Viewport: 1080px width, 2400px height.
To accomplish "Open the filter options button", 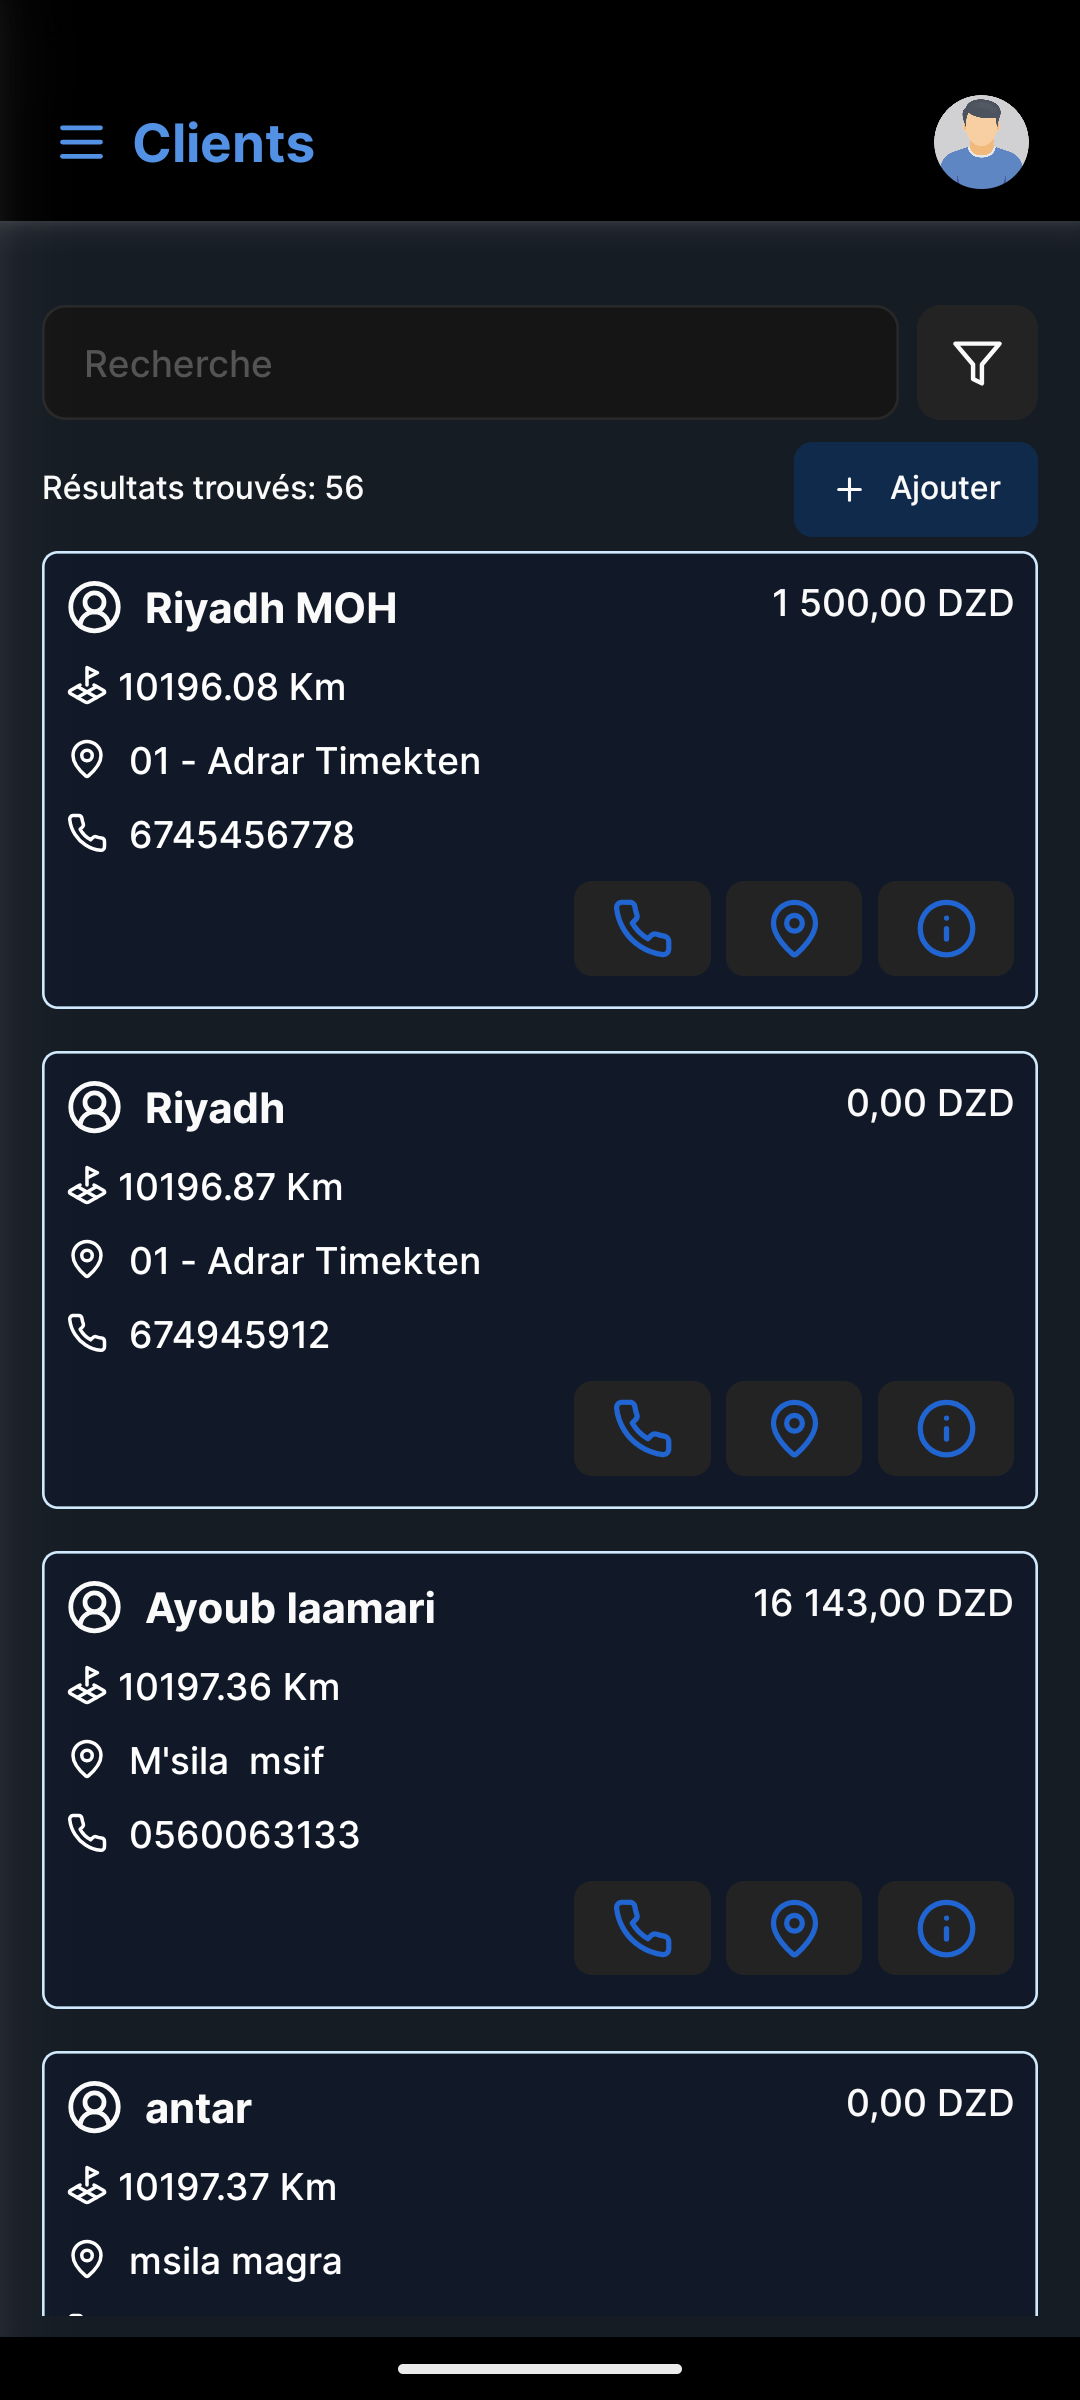I will coord(977,363).
